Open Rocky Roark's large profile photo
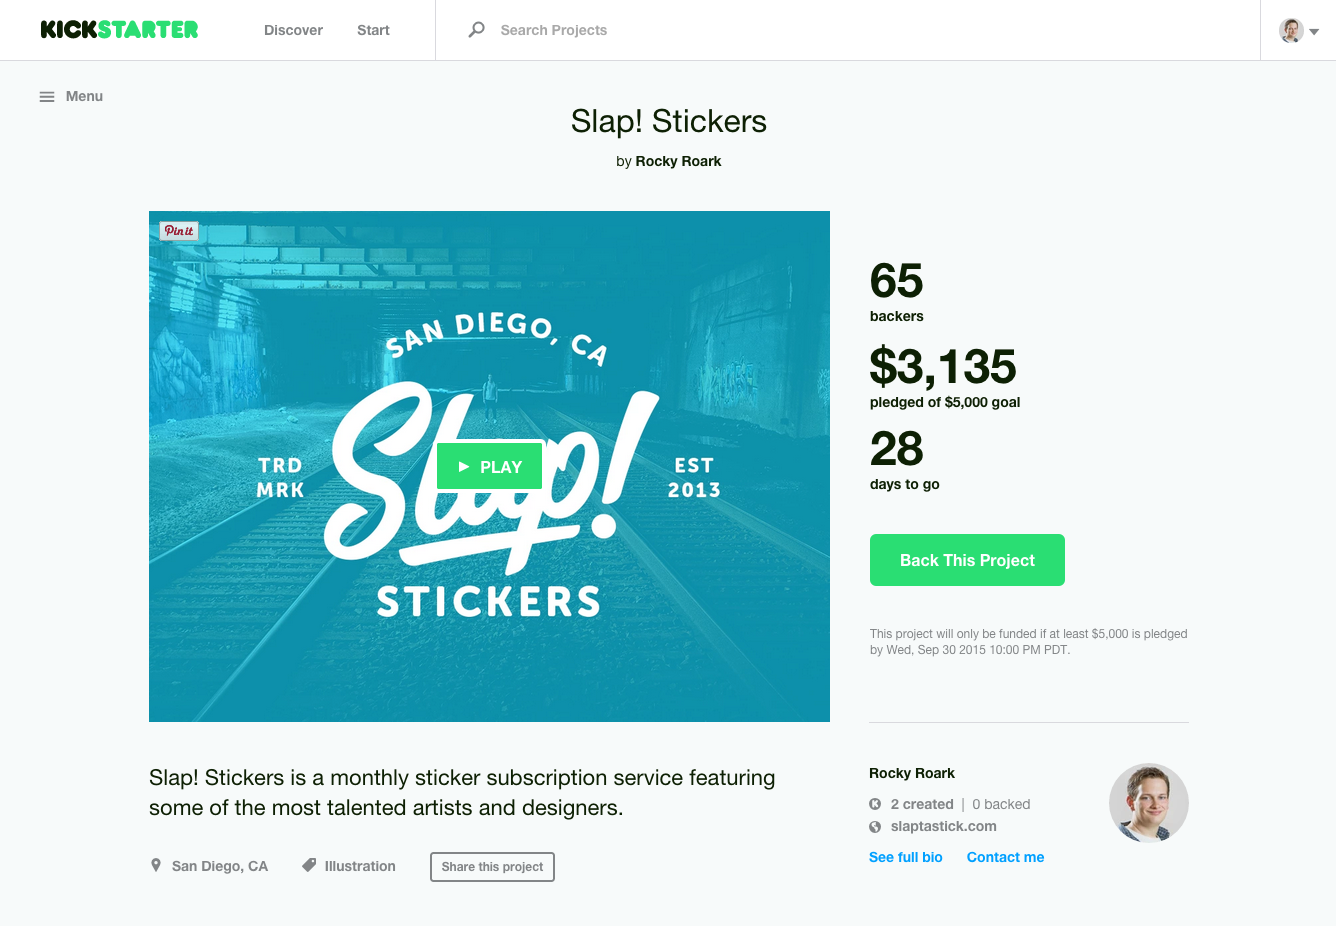The image size is (1336, 926). pos(1148,803)
